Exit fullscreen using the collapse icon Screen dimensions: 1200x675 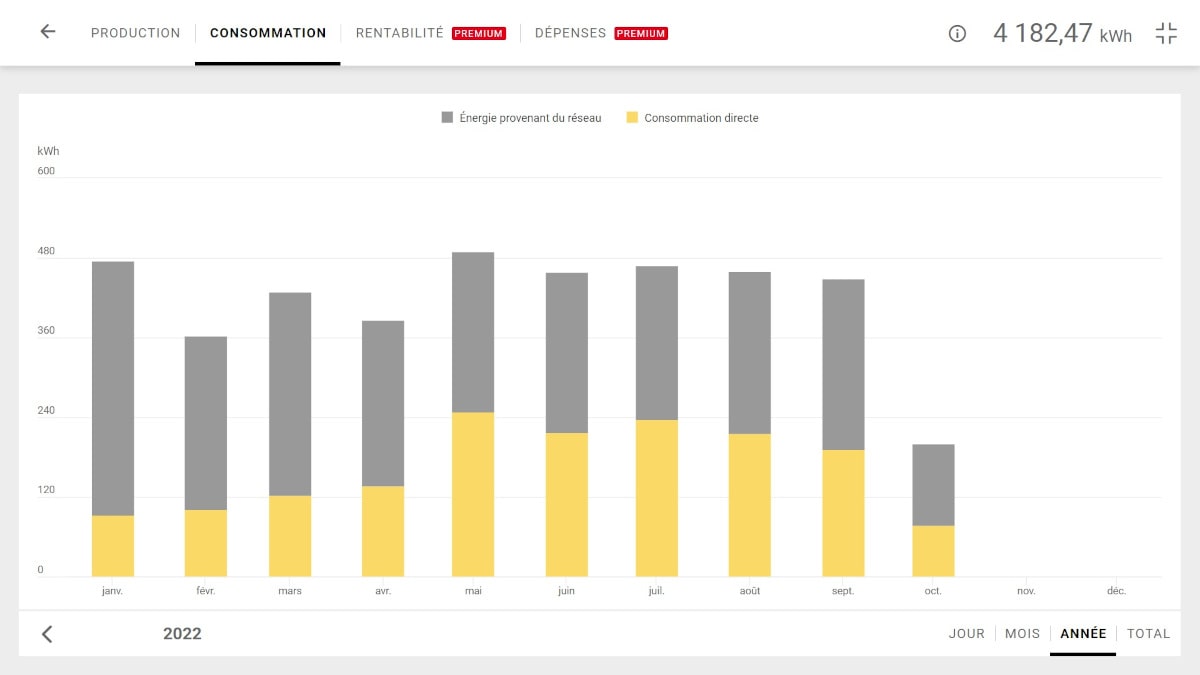point(1166,33)
